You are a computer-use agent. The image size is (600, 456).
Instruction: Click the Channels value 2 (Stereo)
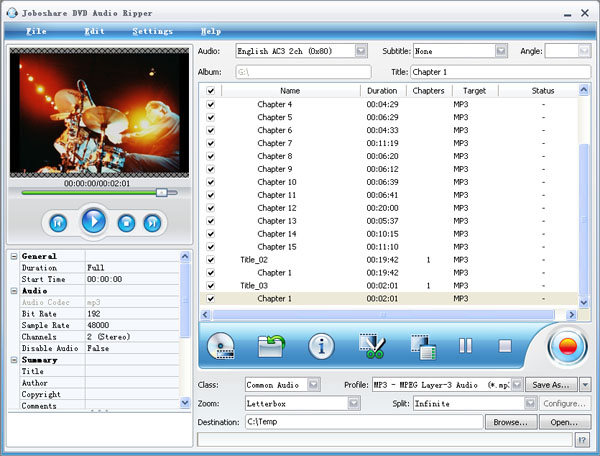coord(109,337)
